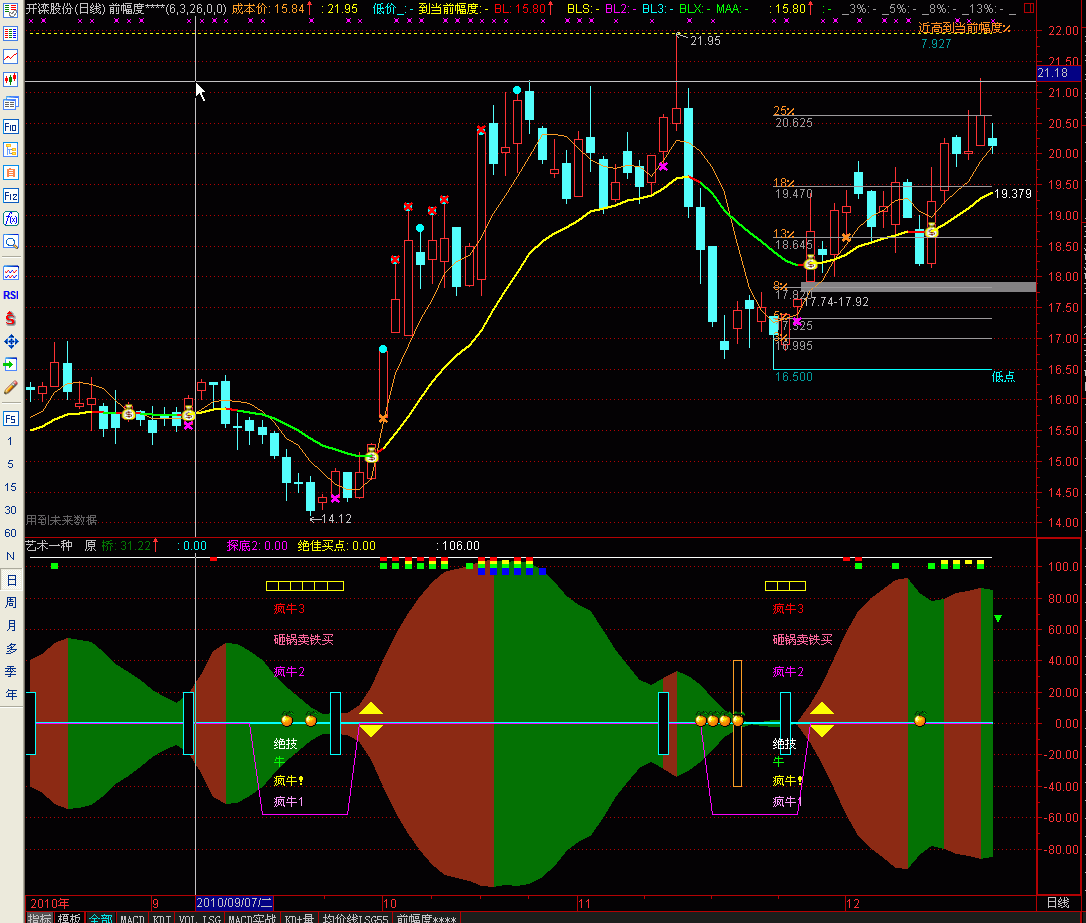The width and height of the screenshot is (1086, 923).
Task: Click the month 11 timeline marker
Action: 585,903
